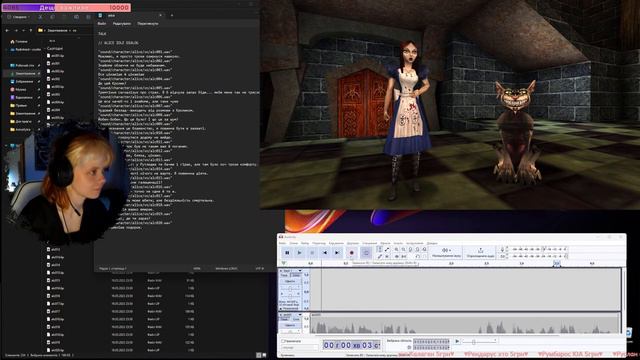640x360 pixels.
Task: Switch Explorer to details view in the status bar
Action: pos(258,355)
